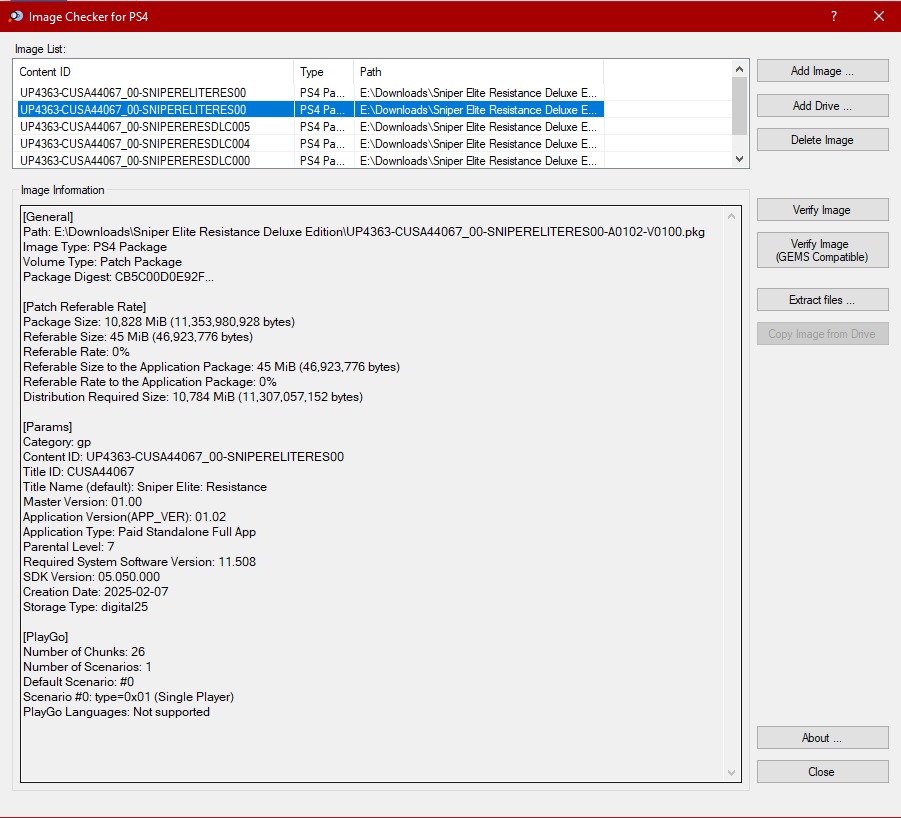Image resolution: width=901 pixels, height=818 pixels.
Task: Click the 'Title ID: CUSA44067' line
Action: click(79, 472)
